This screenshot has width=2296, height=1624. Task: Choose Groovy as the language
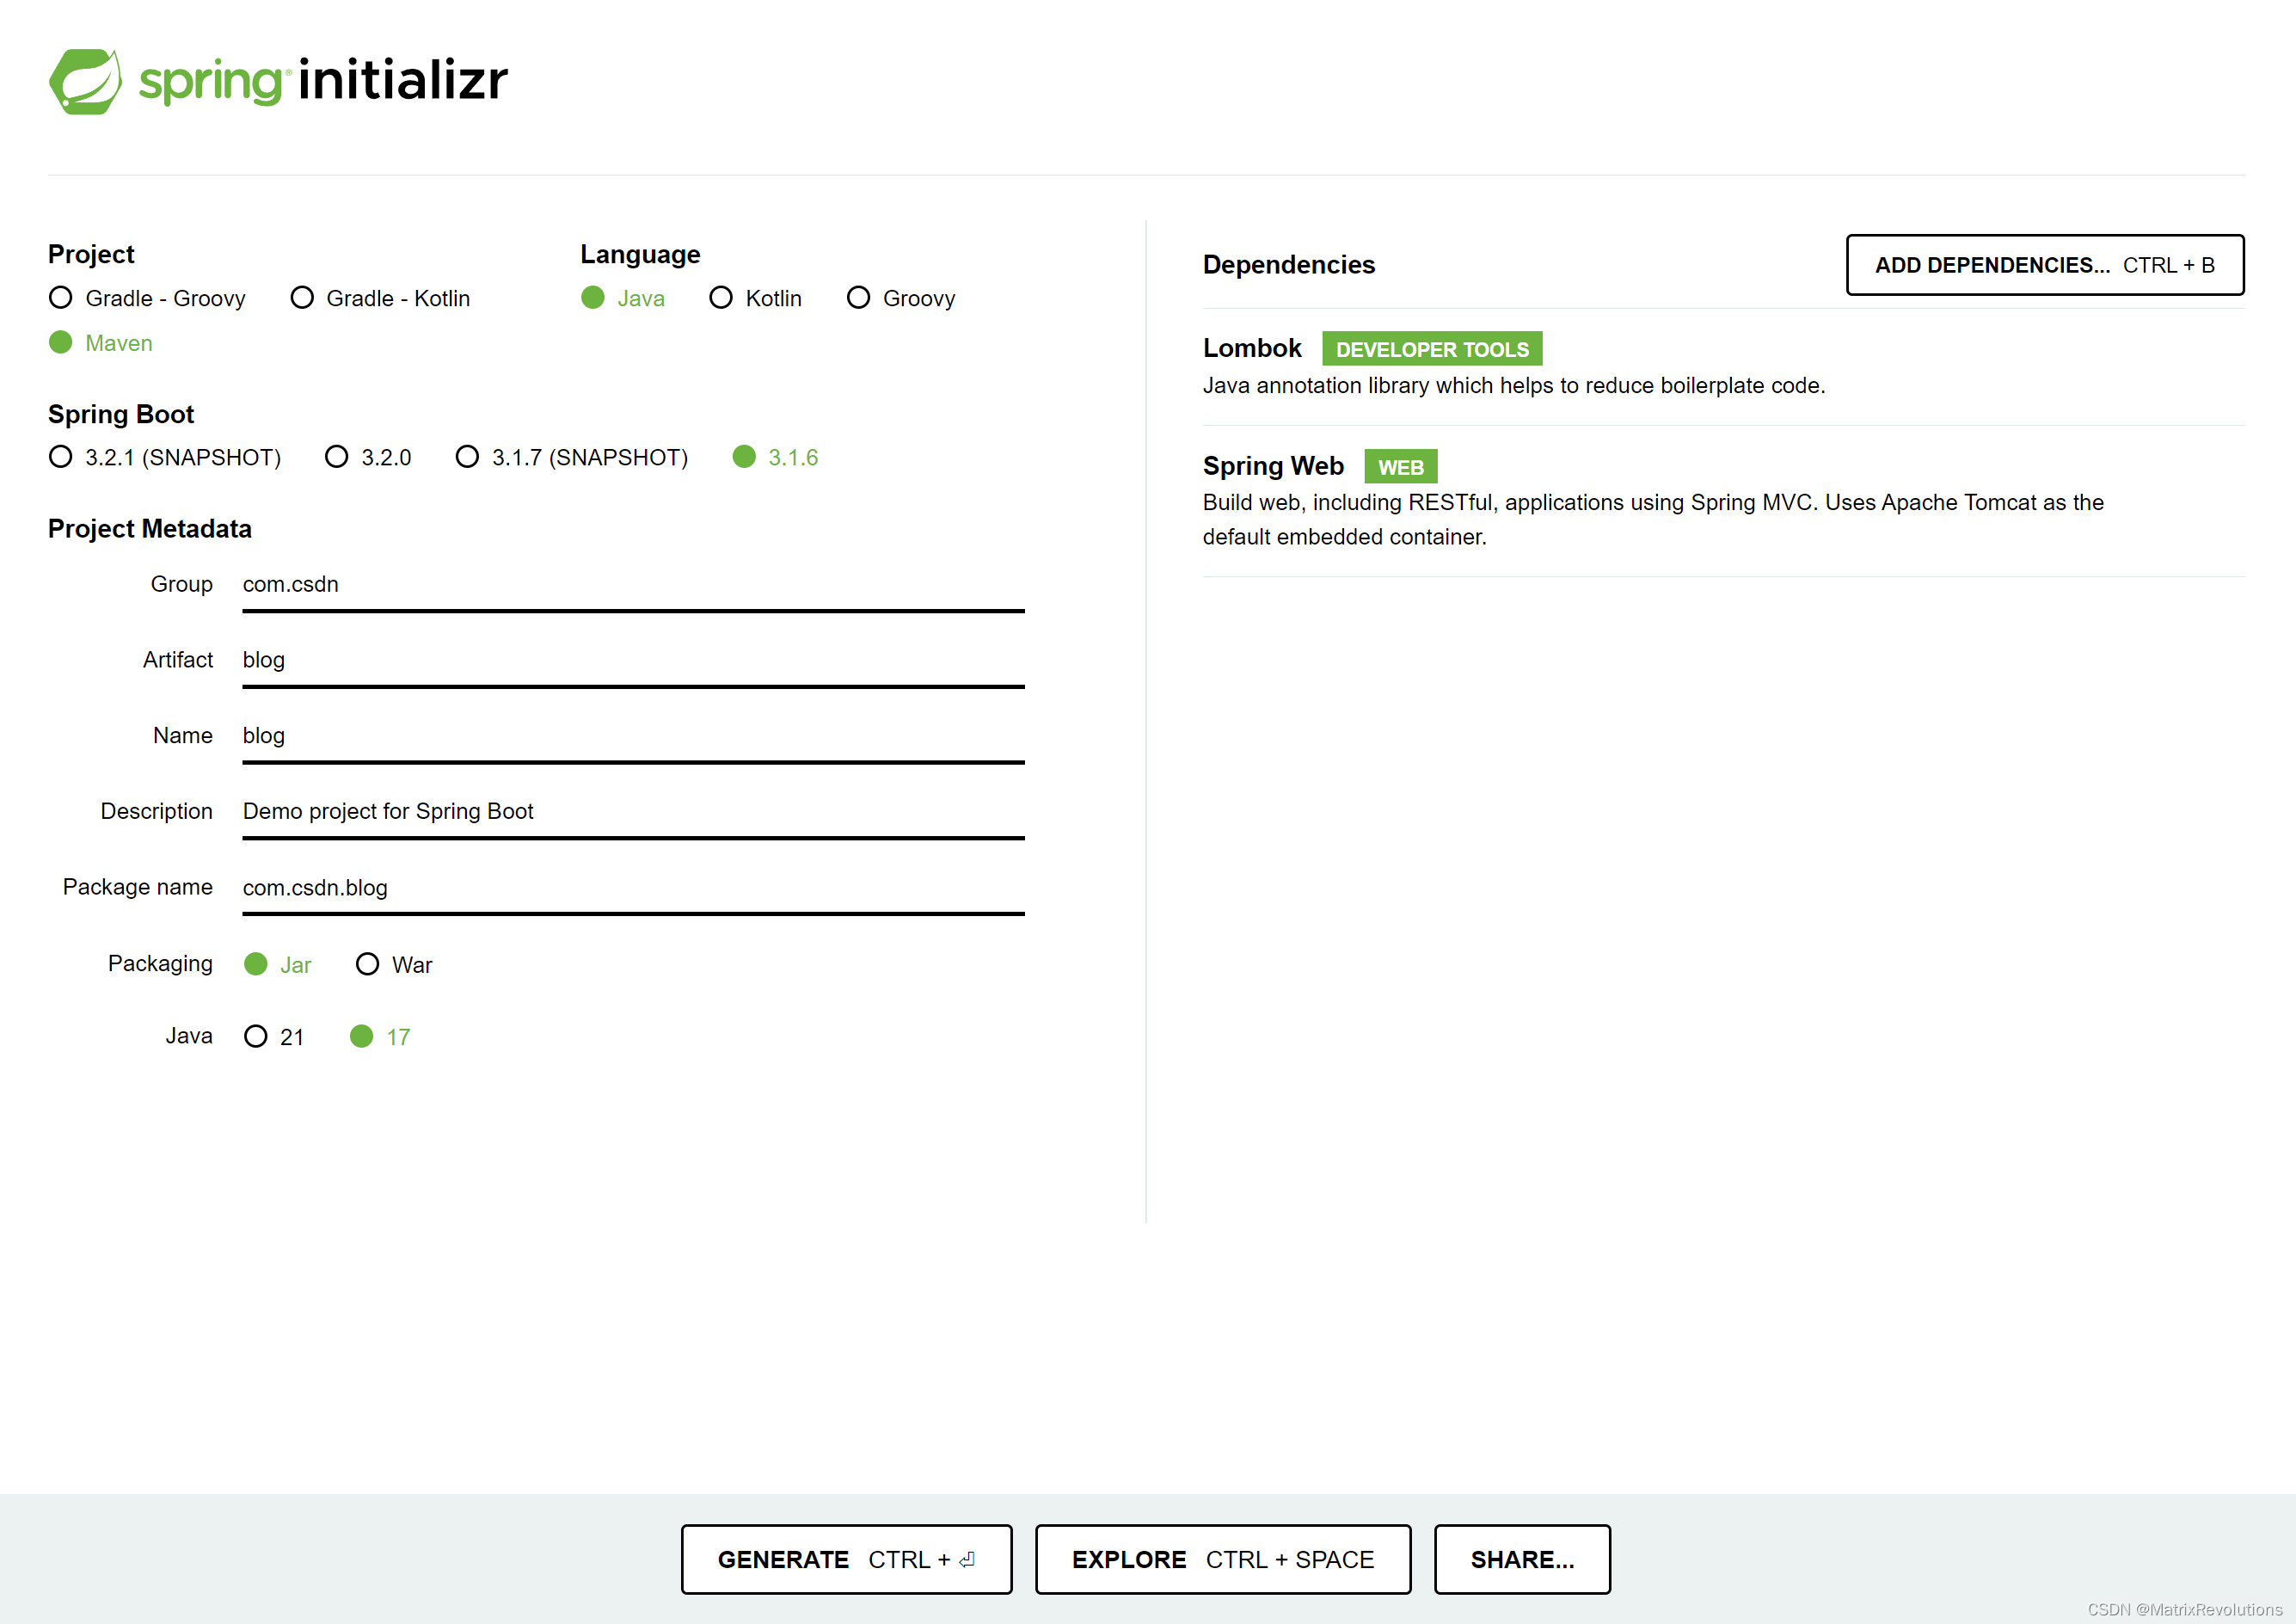click(x=901, y=298)
